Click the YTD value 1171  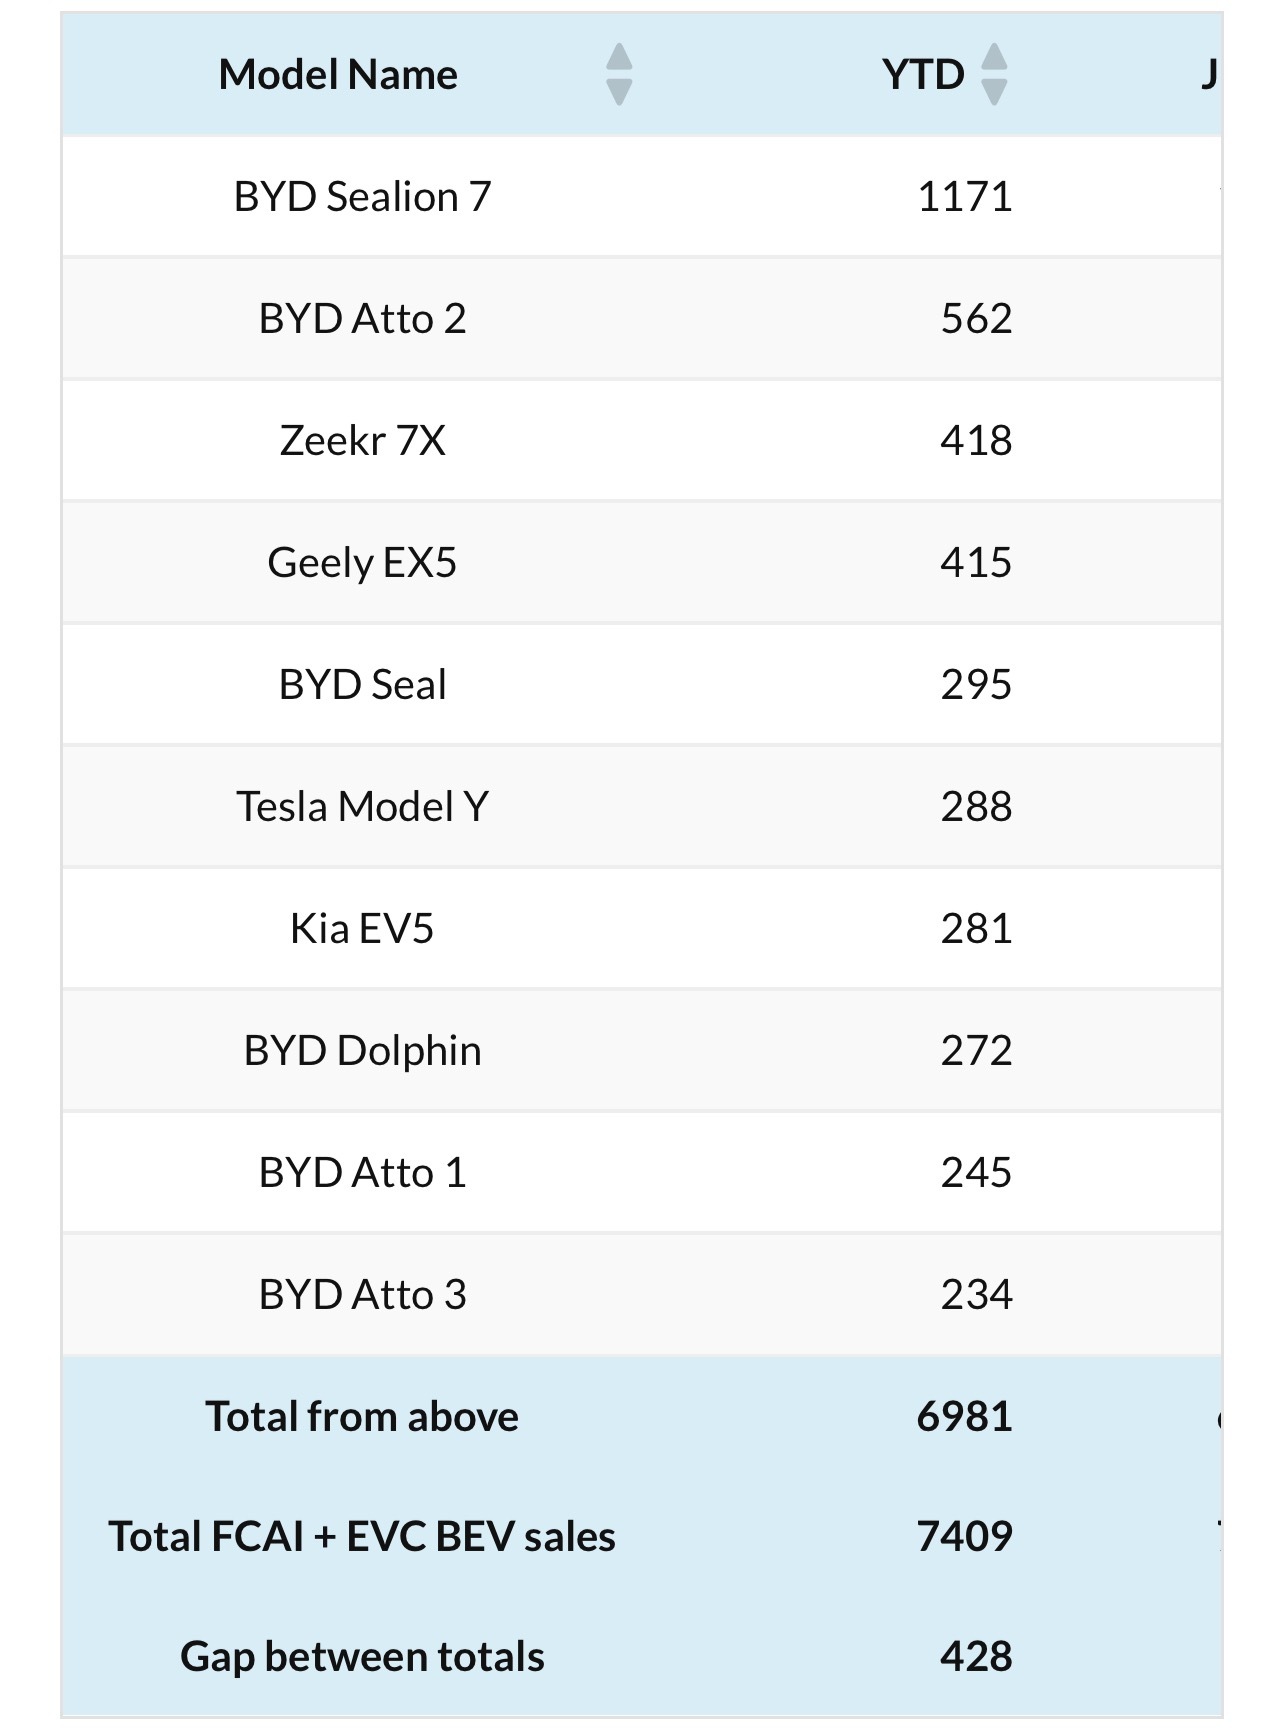tap(964, 197)
